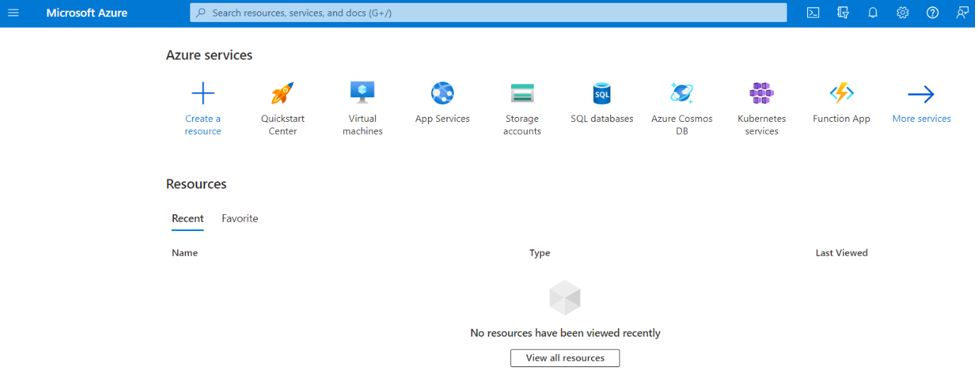Image resolution: width=977 pixels, height=385 pixels.
Task: Sort by the Last Viewed column header
Action: click(x=842, y=253)
